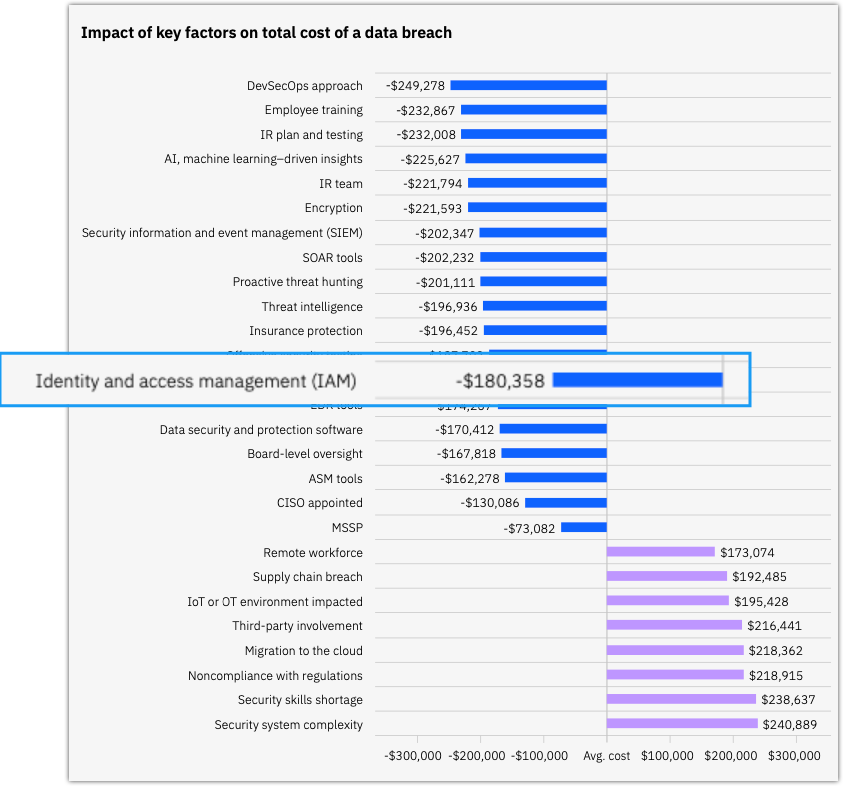
Task: Click the chart title about data breach cost
Action: click(x=266, y=33)
